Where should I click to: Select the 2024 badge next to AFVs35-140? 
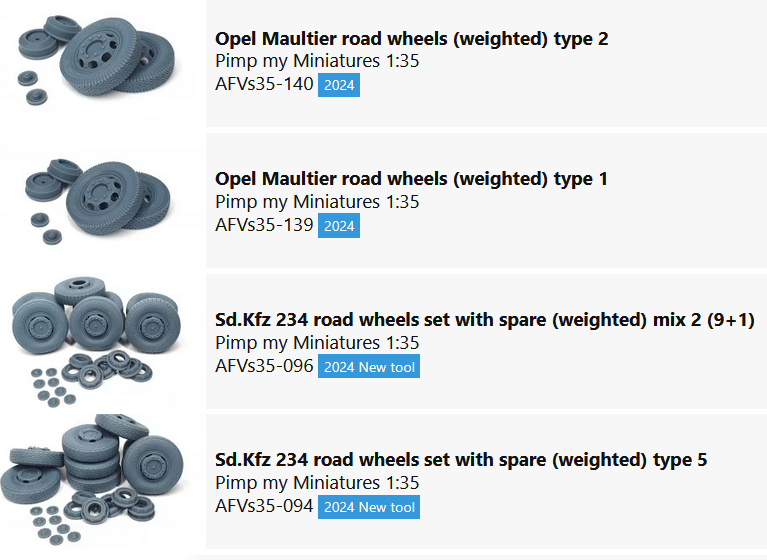339,85
